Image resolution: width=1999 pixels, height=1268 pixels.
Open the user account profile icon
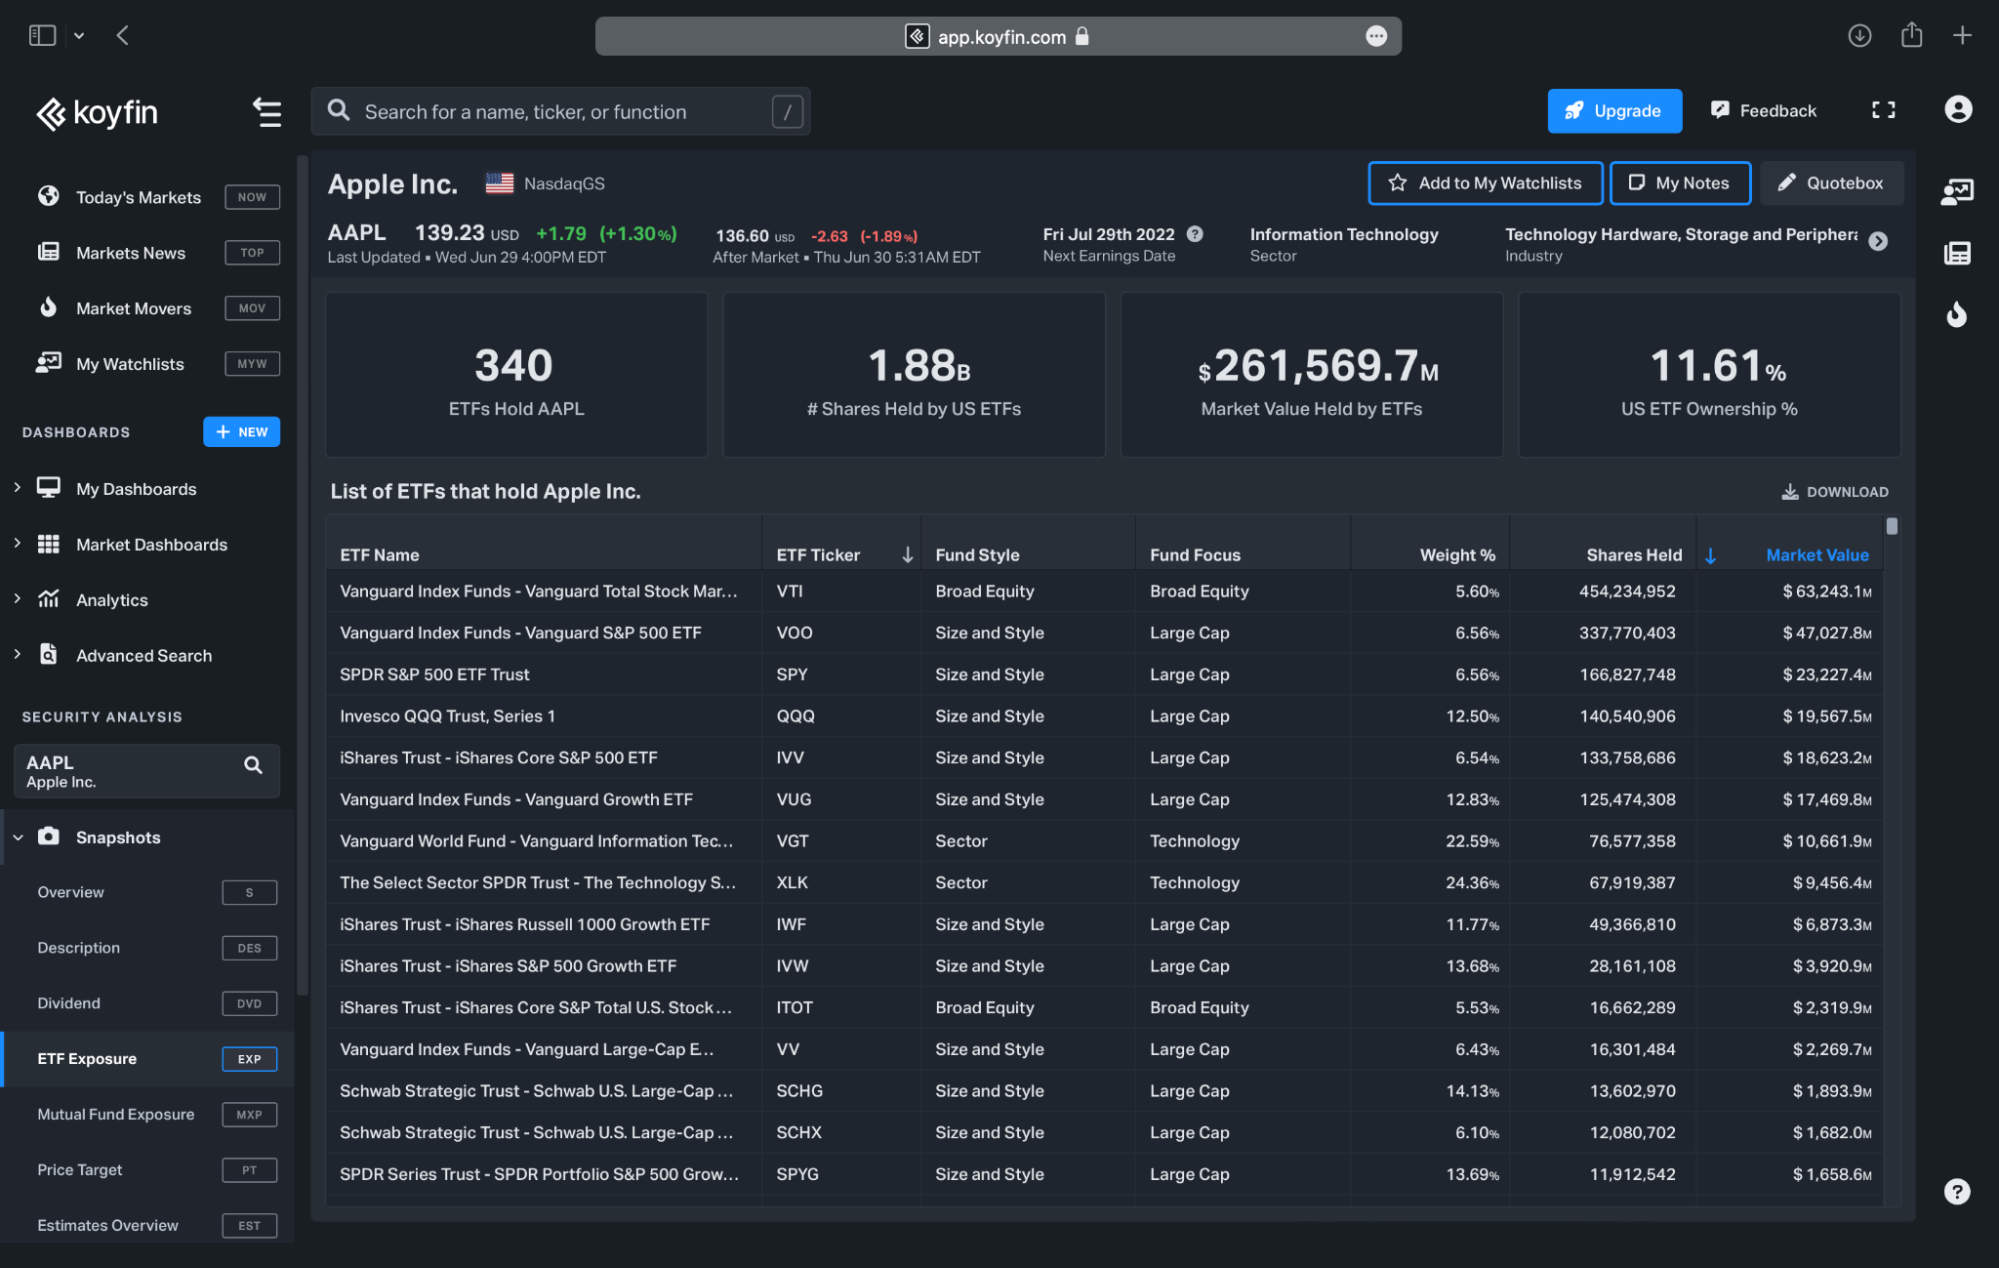pos(1958,109)
